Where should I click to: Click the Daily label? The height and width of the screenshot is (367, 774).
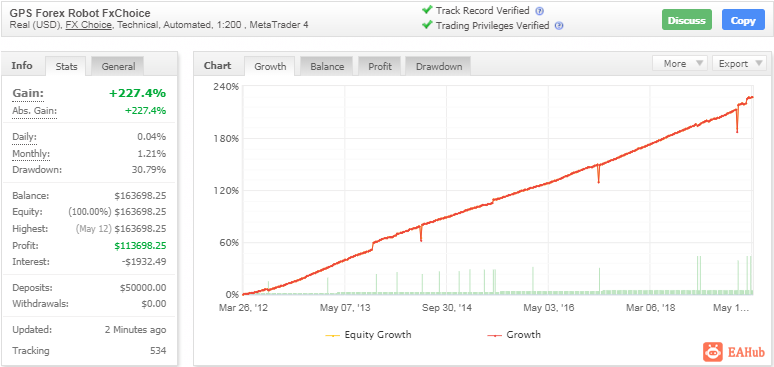click(x=24, y=137)
